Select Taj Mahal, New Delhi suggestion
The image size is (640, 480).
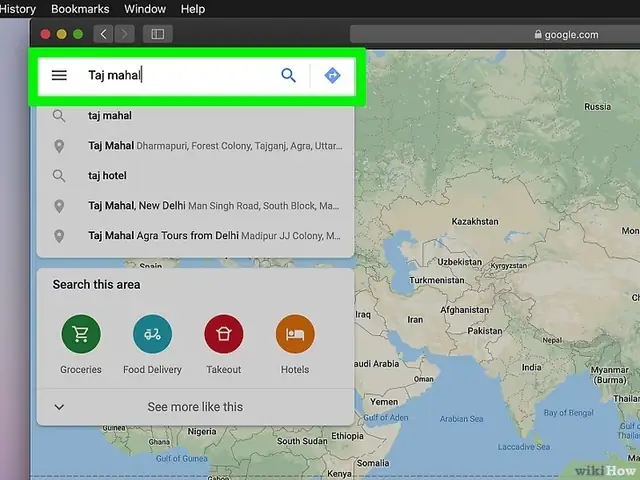point(195,206)
